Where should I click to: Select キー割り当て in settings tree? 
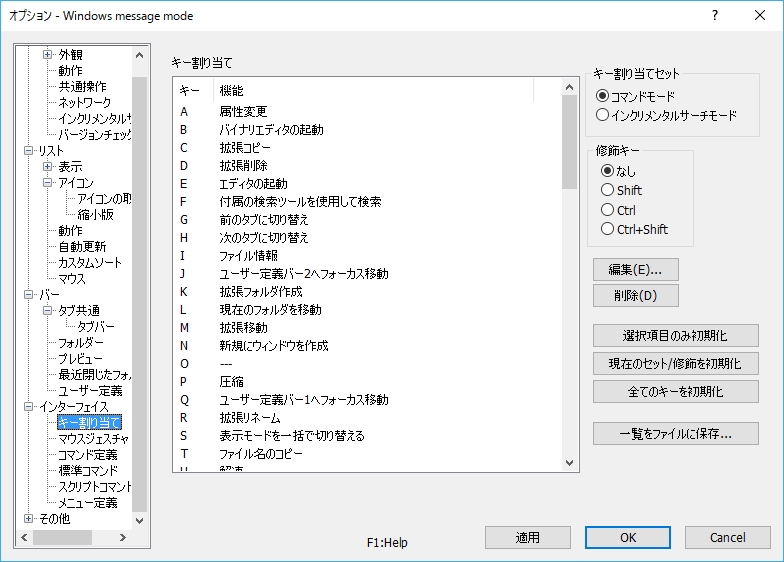[x=89, y=422]
